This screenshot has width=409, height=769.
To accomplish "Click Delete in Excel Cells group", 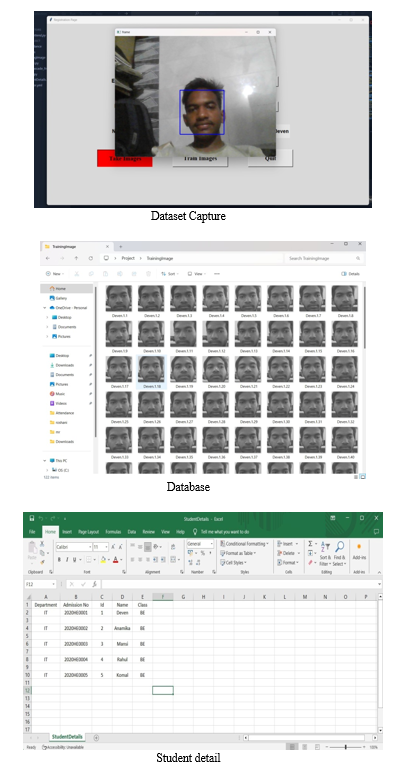I will pyautogui.click(x=288, y=553).
